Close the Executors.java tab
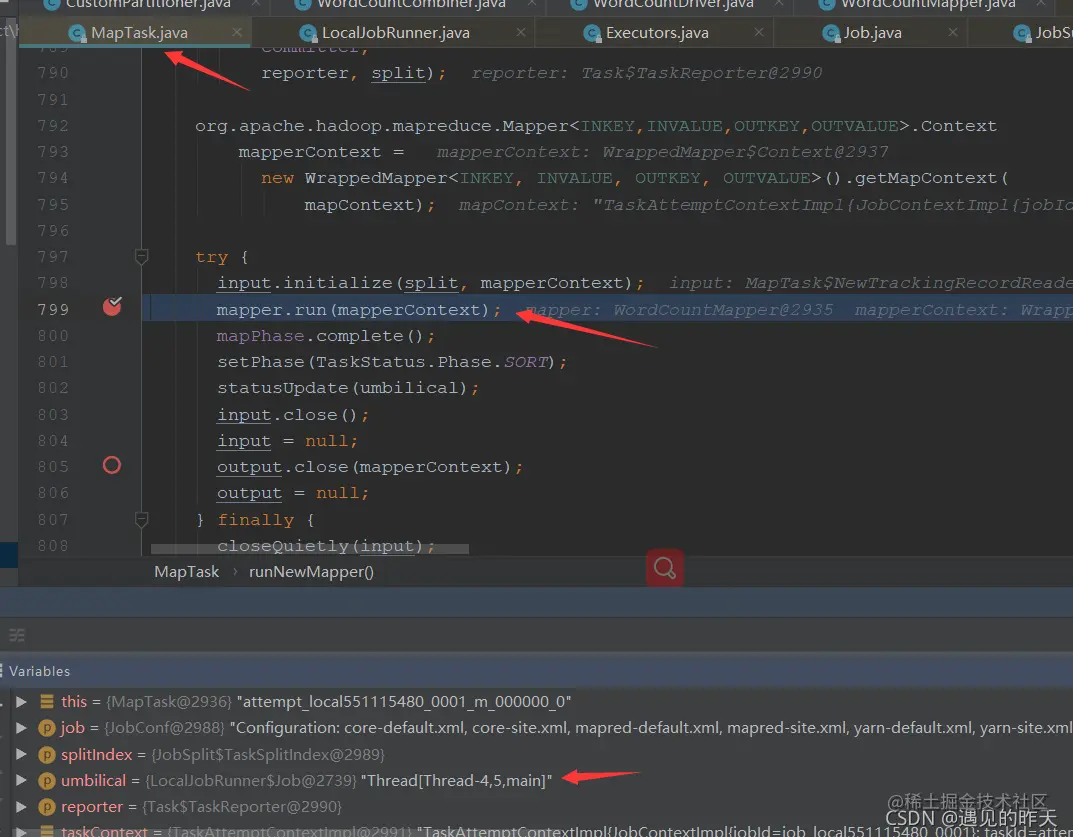Viewport: 1073px width, 837px height. coord(759,32)
